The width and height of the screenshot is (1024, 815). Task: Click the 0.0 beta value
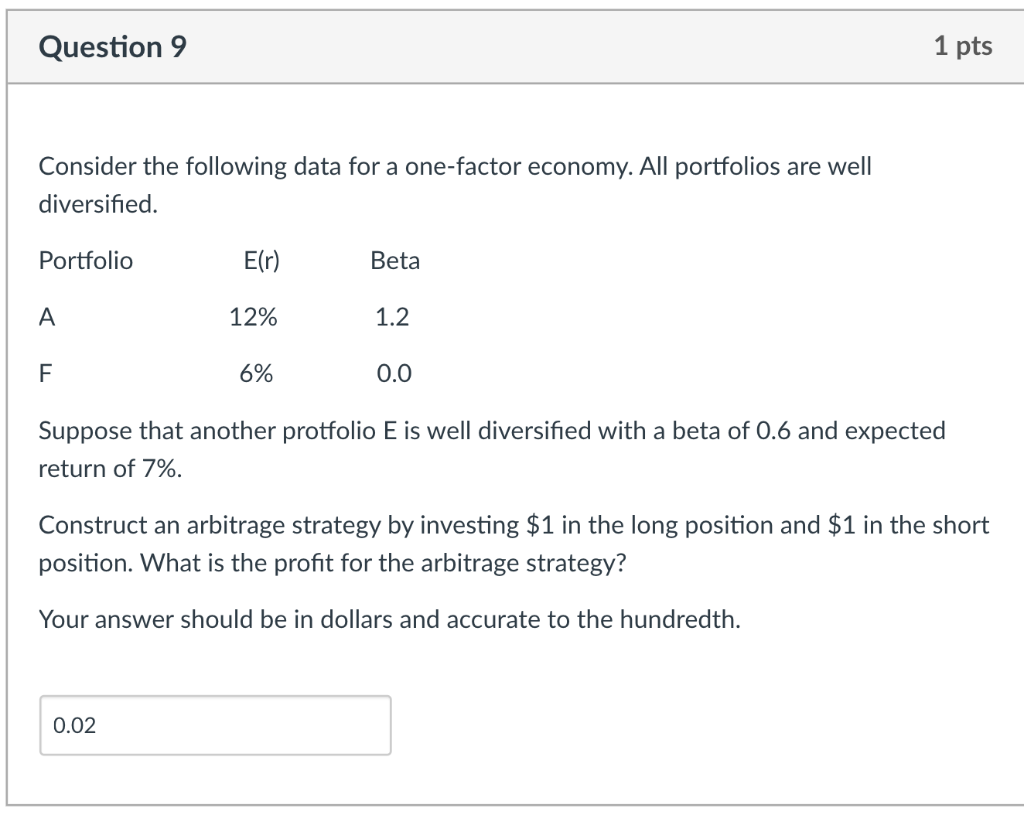pos(391,373)
